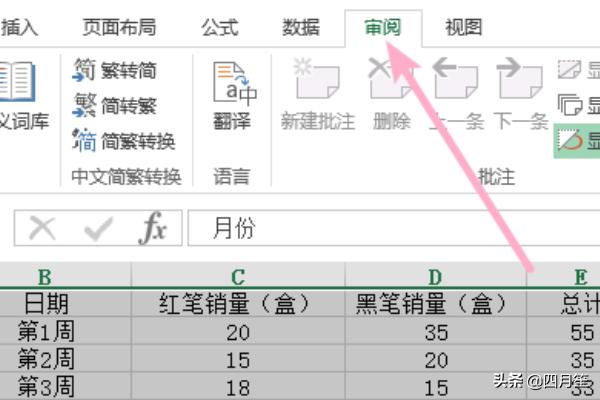Click the formula bar containing 月份

tap(394, 228)
